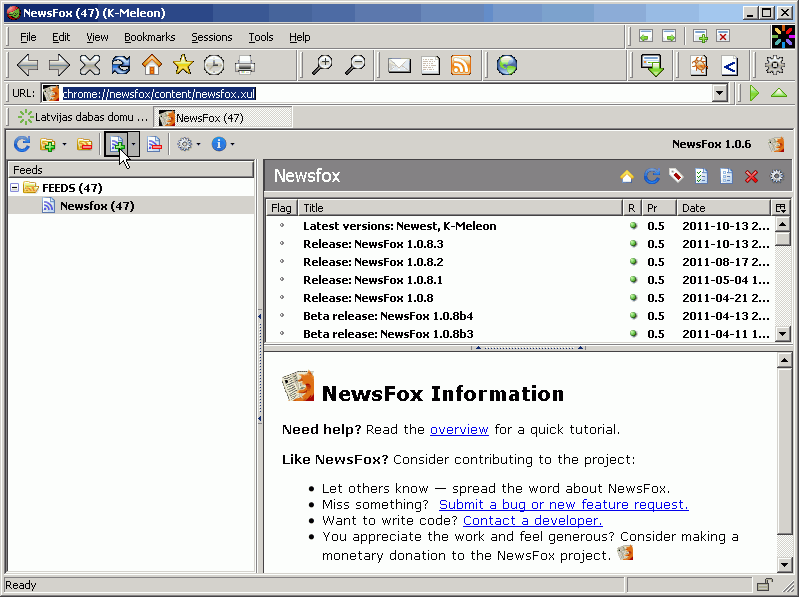799x597 pixels.
Task: Click the Go green play arrow beside URL
Action: [755, 93]
